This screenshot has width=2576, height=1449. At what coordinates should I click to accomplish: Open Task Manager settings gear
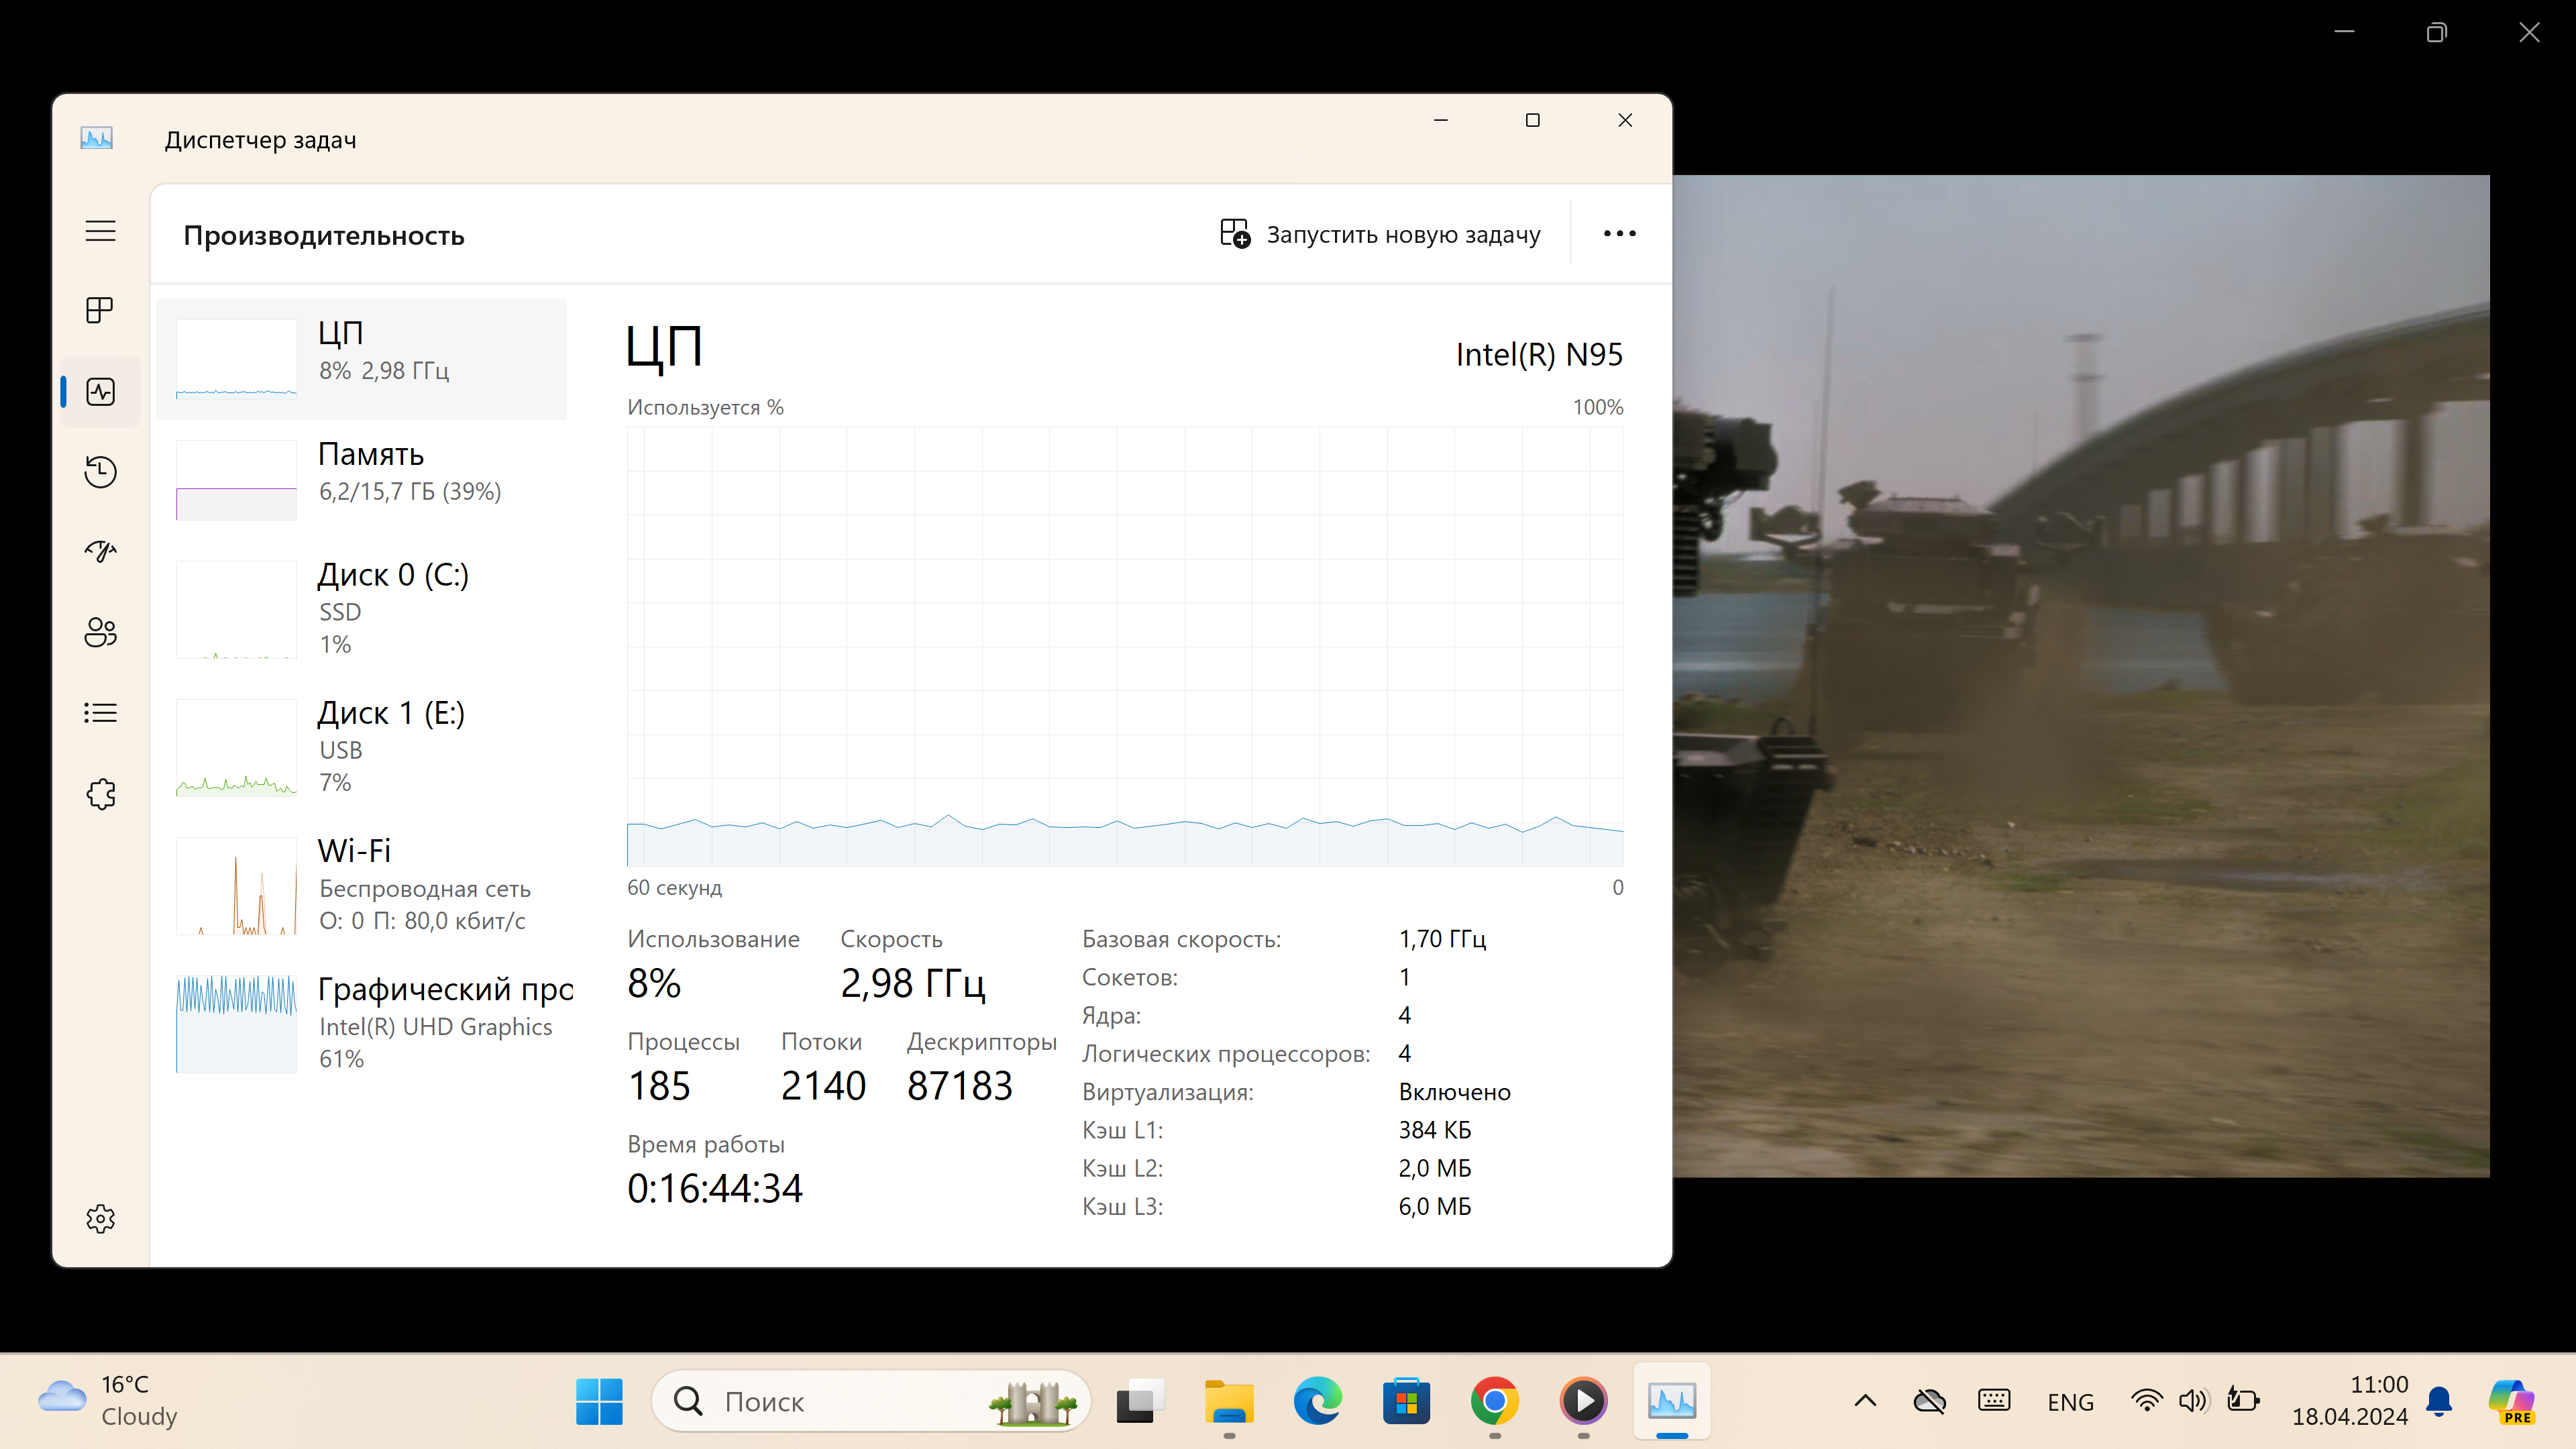[x=100, y=1218]
